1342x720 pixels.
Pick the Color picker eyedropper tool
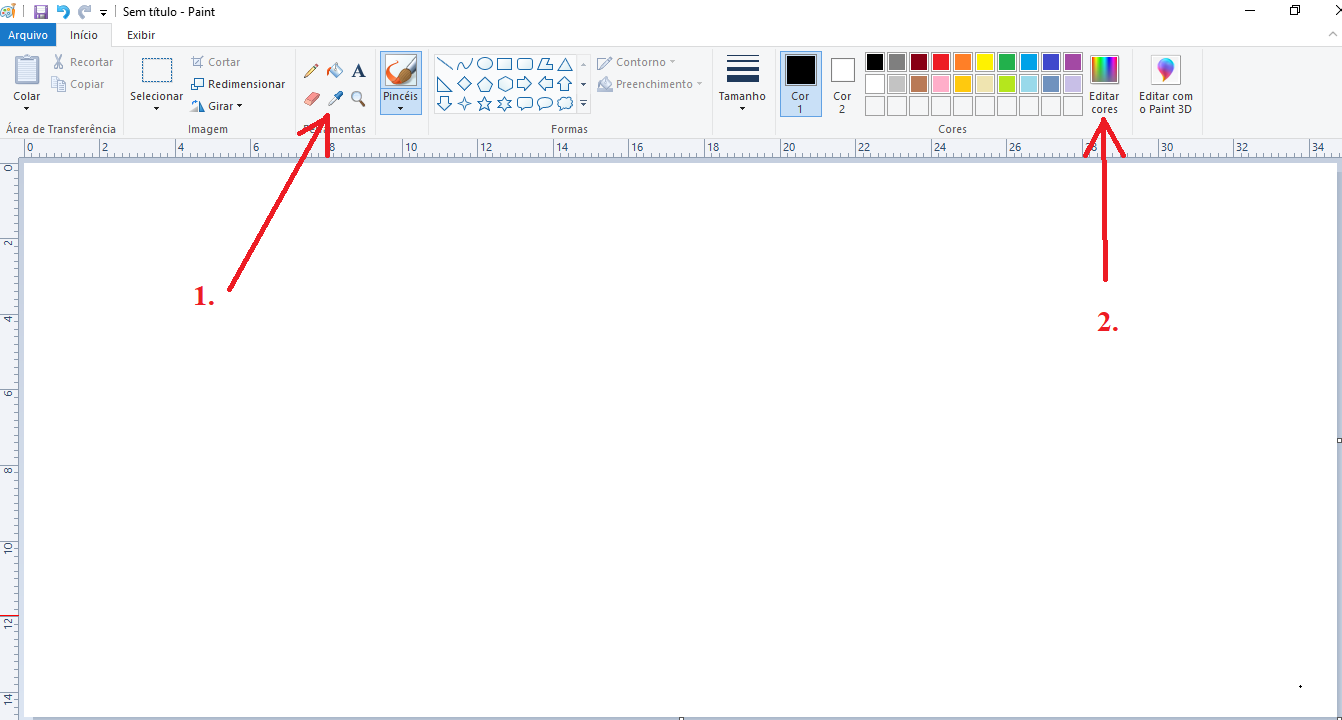335,99
